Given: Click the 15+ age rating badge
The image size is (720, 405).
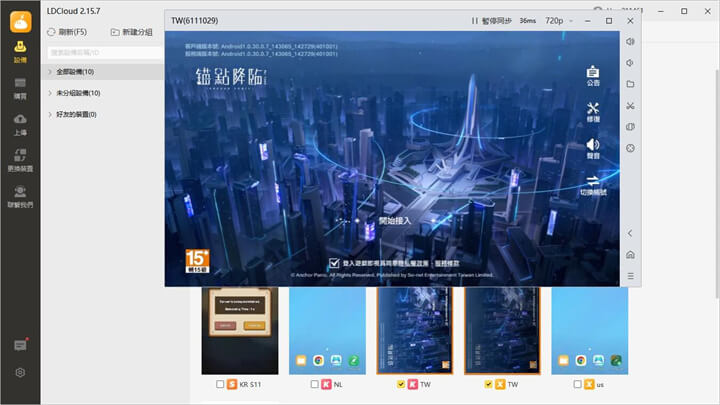Looking at the screenshot, I should 197,261.
